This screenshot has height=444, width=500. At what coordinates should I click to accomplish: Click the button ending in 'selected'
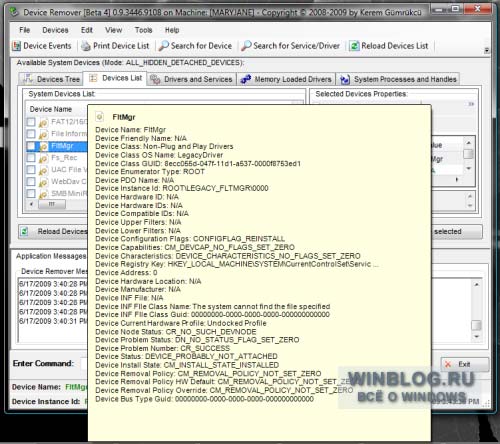click(457, 231)
